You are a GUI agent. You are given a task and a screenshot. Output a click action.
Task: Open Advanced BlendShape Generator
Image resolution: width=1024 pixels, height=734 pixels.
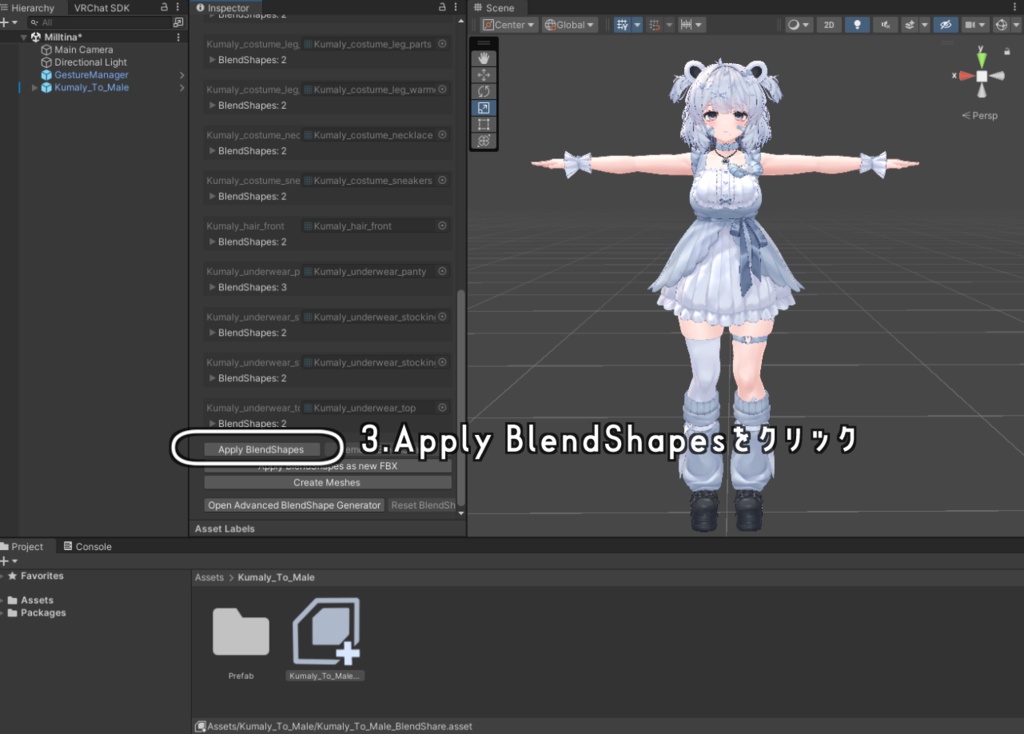(x=294, y=505)
